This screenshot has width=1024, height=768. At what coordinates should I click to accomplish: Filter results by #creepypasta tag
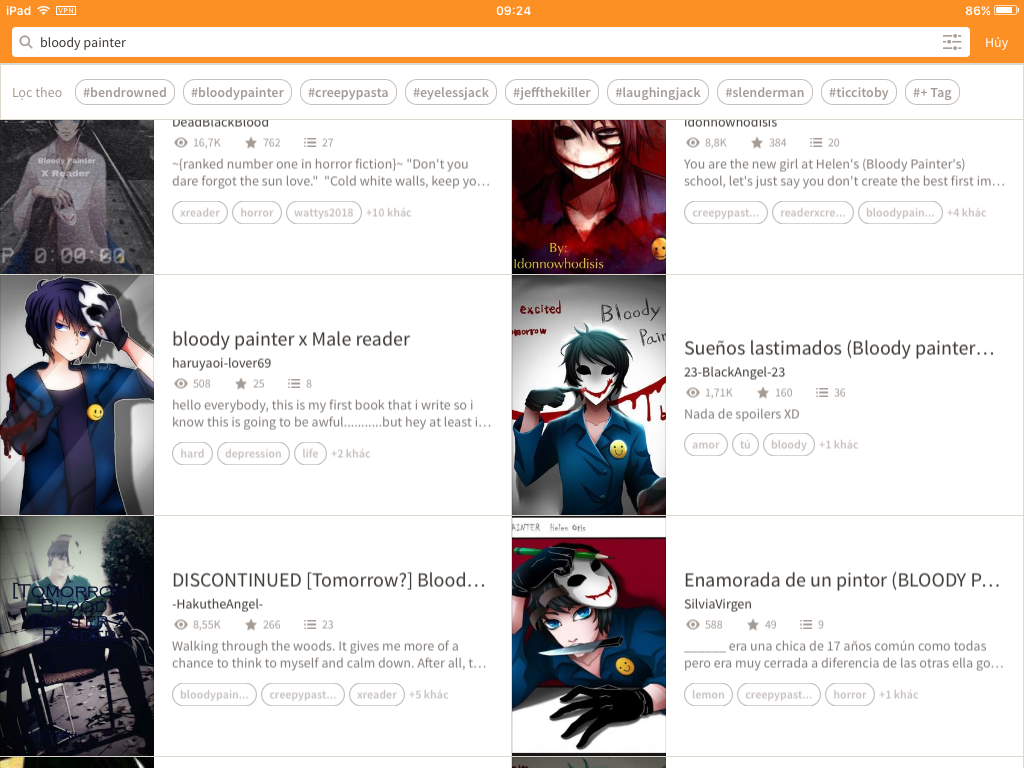point(348,92)
